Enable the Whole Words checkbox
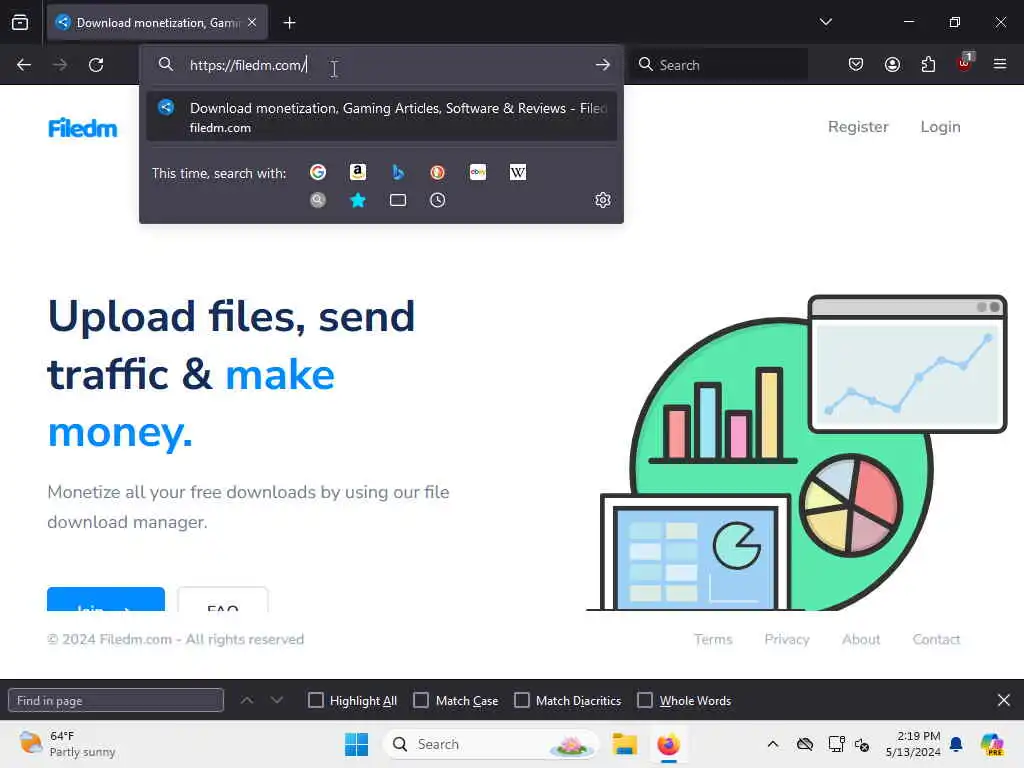 [645, 700]
